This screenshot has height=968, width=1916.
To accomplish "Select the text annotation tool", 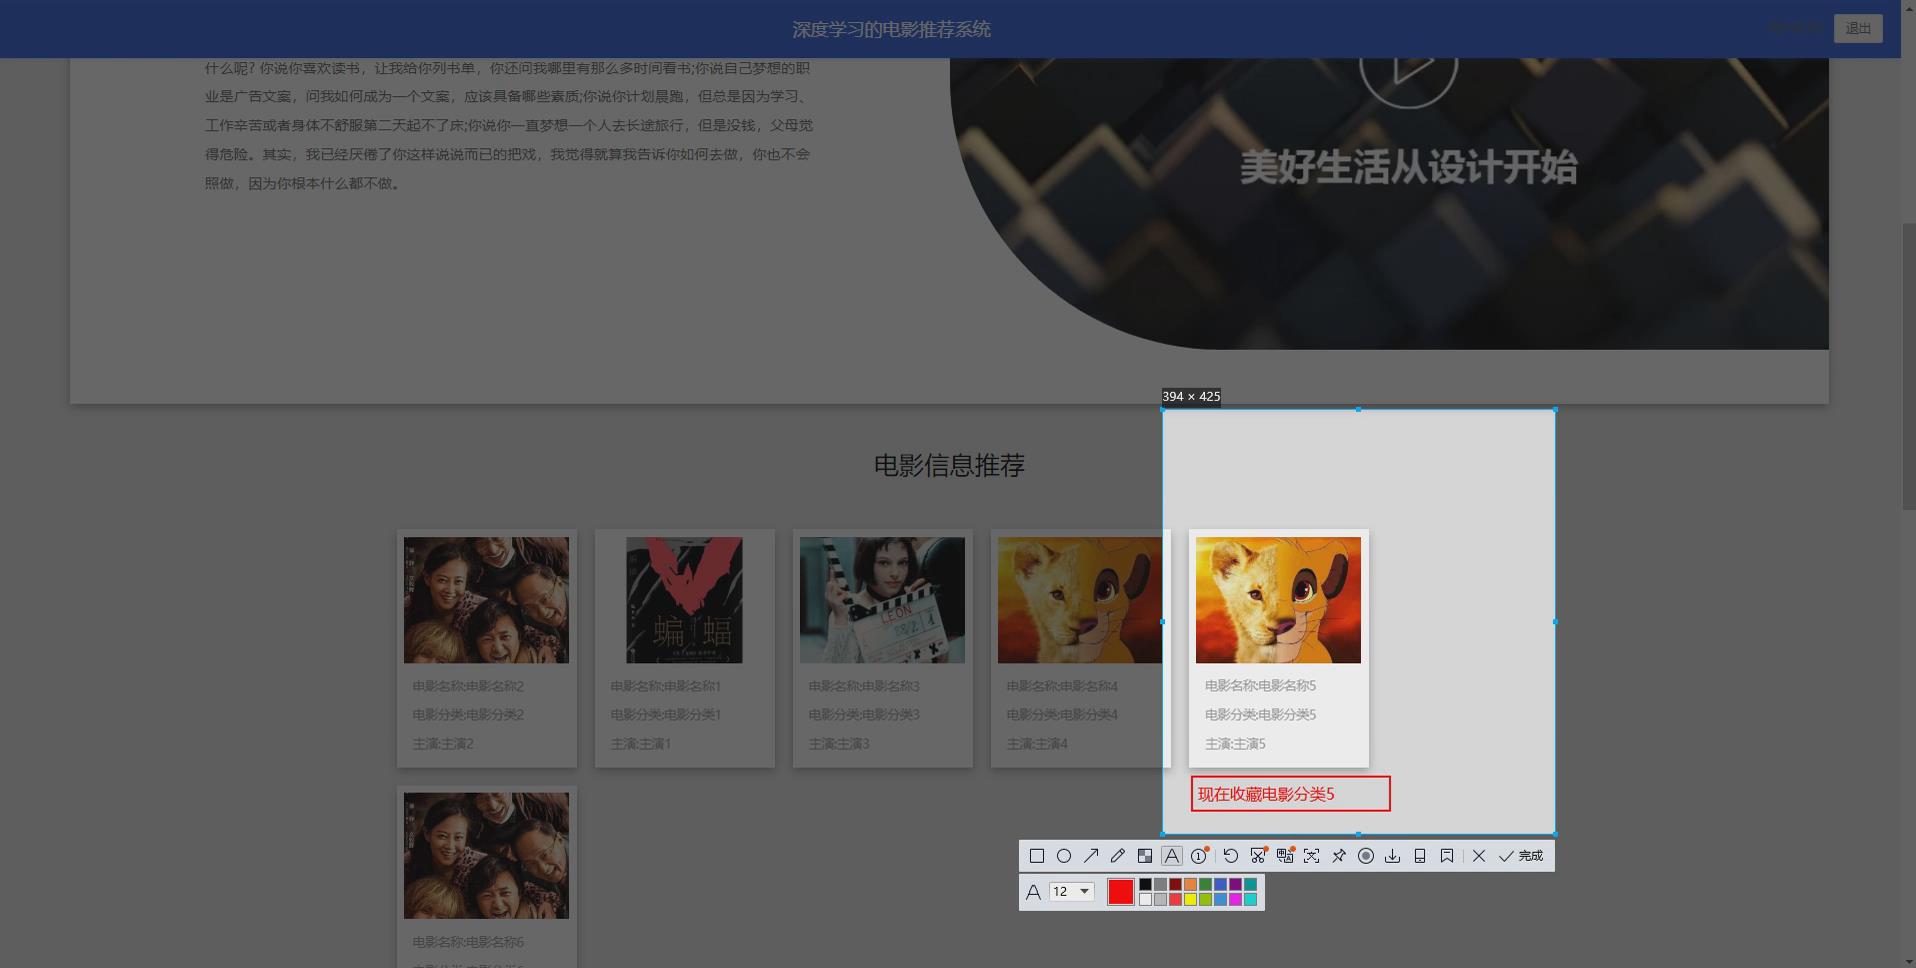I will click(x=1172, y=856).
